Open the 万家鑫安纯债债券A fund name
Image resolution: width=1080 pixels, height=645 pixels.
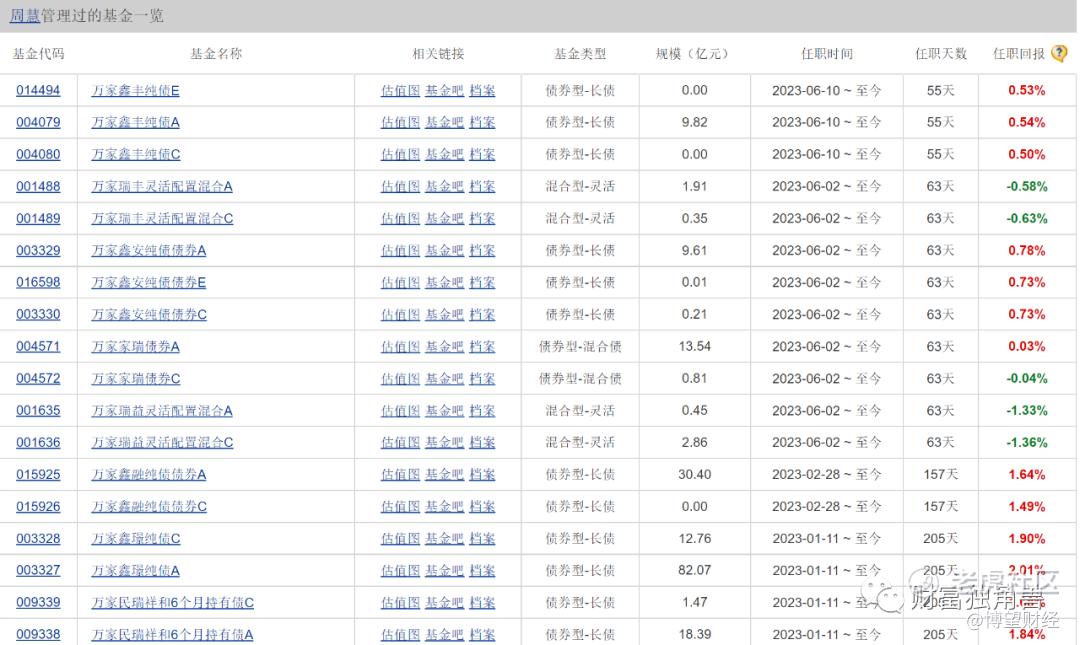(149, 250)
